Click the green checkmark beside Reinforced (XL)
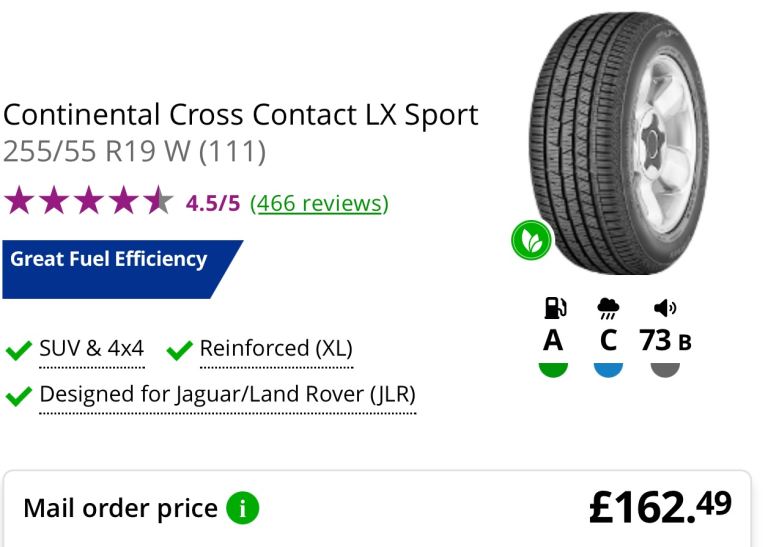 [180, 350]
